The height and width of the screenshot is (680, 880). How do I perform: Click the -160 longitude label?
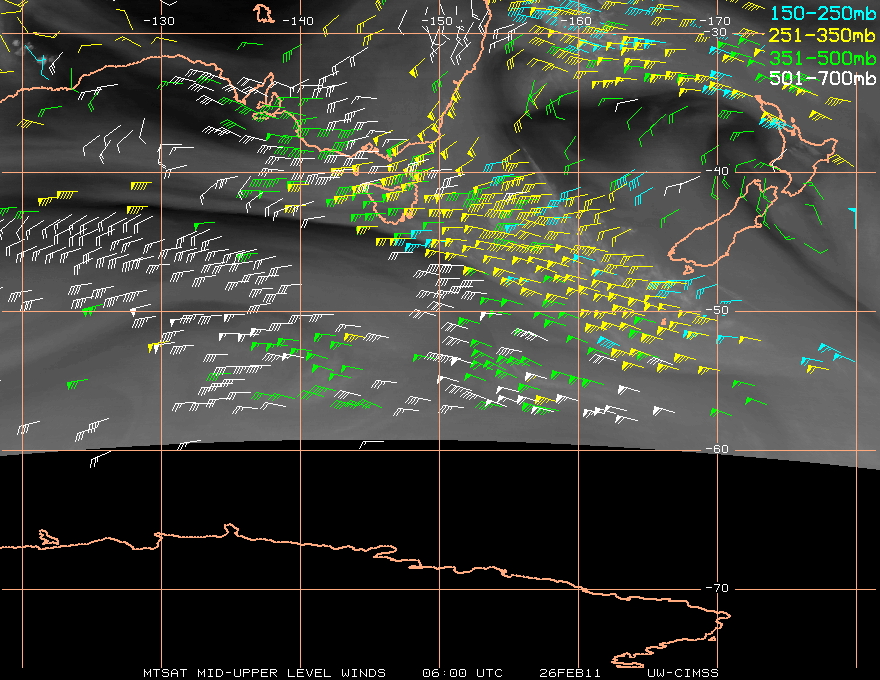tap(577, 21)
